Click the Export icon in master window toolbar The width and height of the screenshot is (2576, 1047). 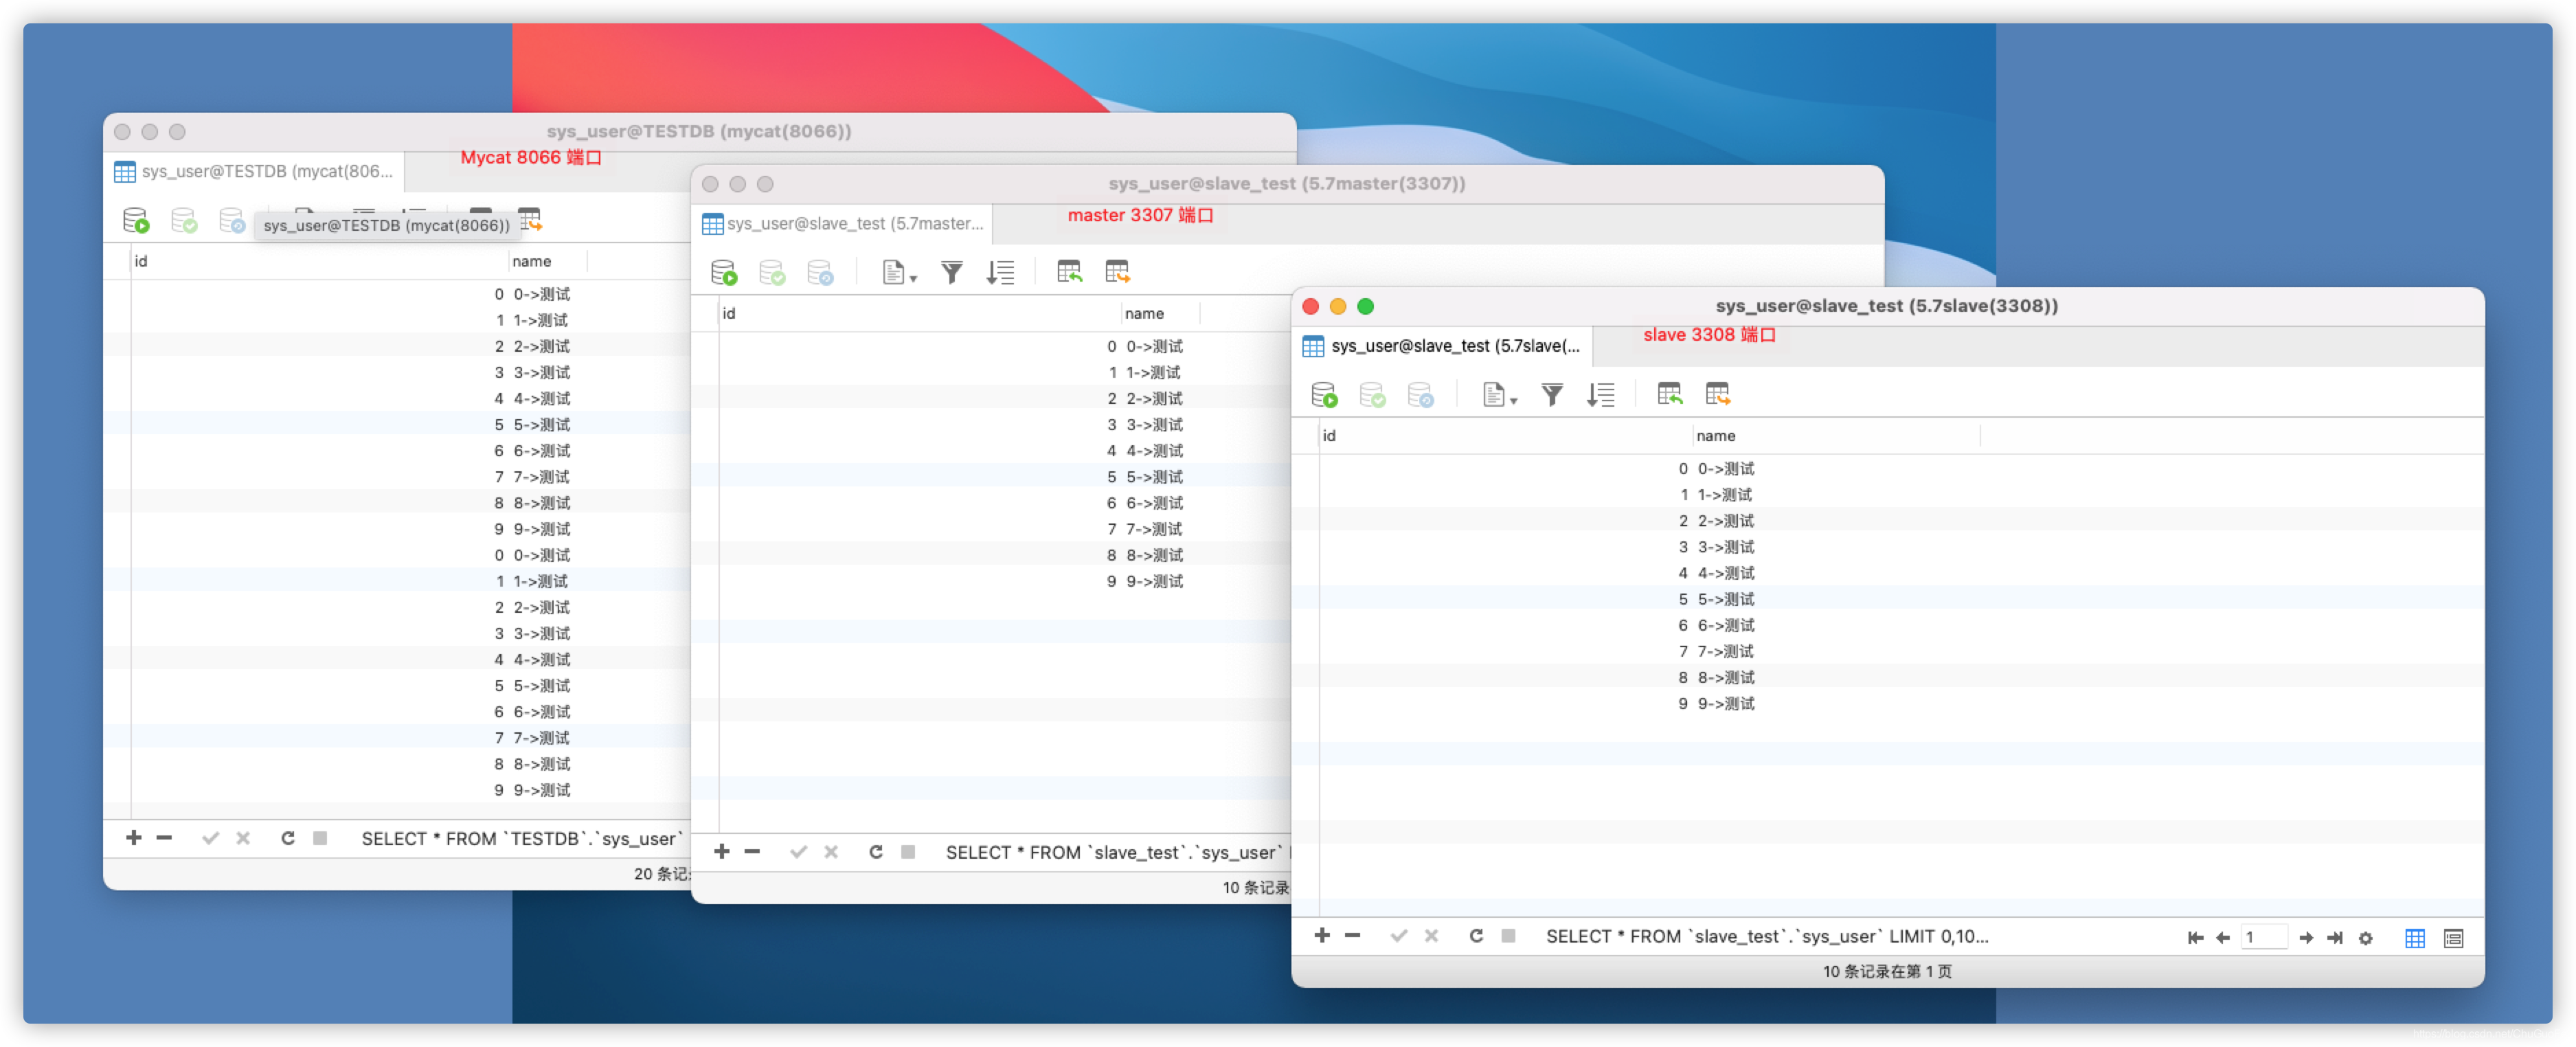(1117, 272)
